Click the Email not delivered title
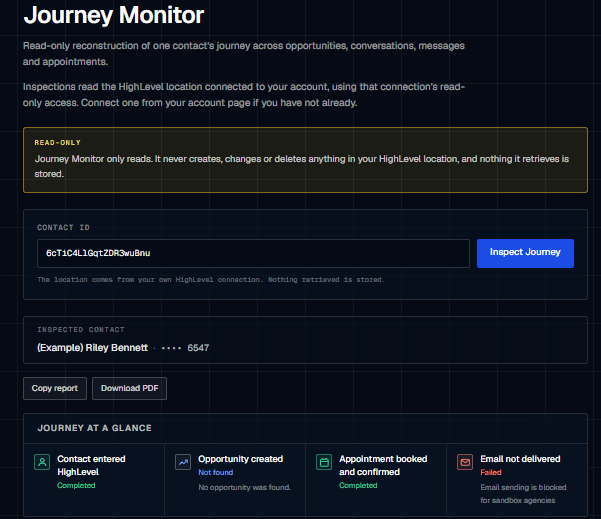 pos(520,459)
